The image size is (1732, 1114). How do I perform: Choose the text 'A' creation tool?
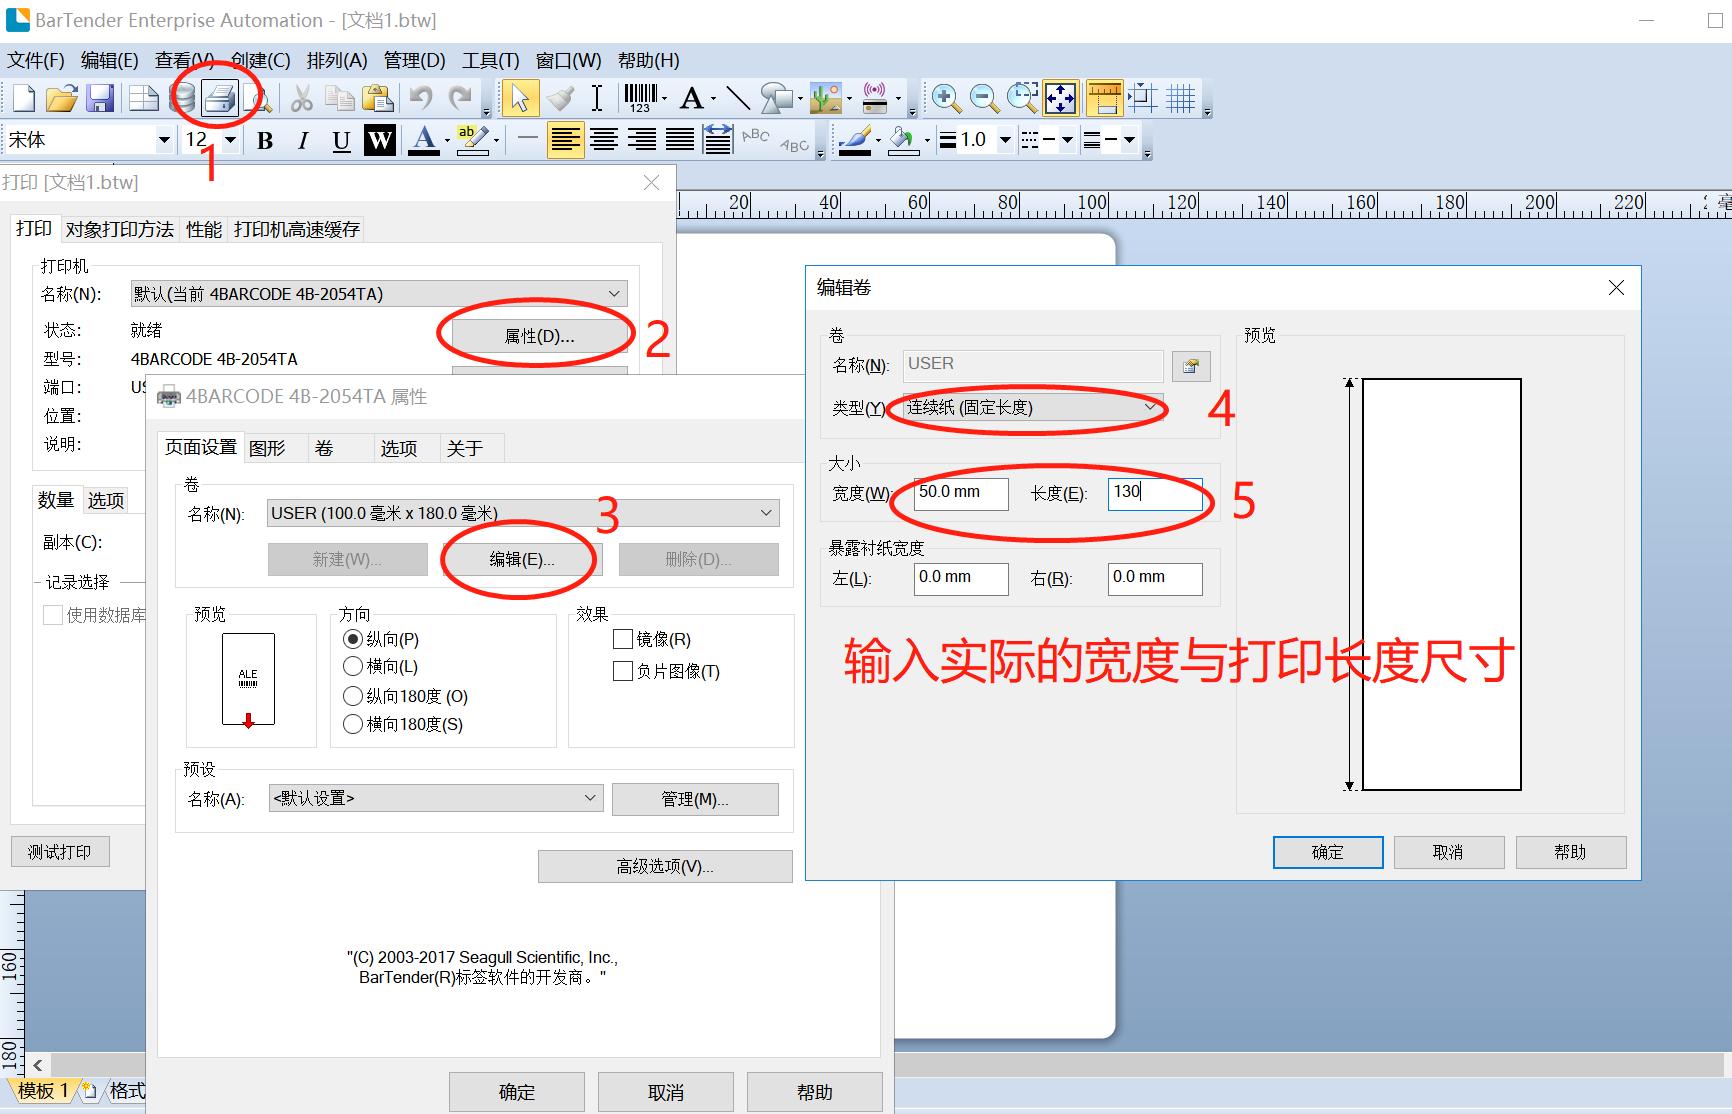[x=690, y=98]
